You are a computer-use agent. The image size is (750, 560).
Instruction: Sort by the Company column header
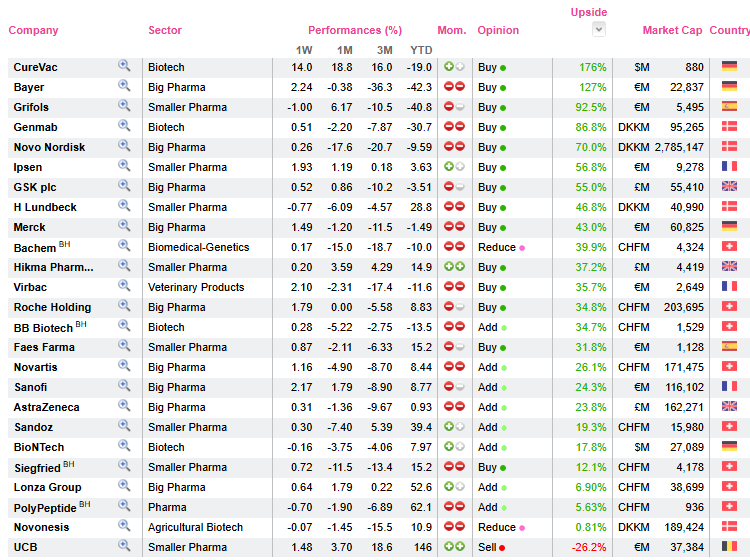tap(33, 30)
